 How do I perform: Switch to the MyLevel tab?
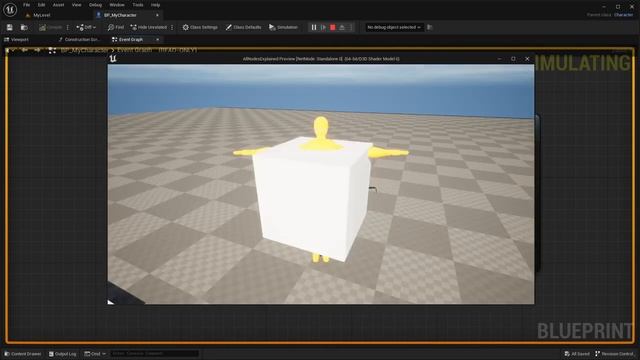[x=42, y=15]
